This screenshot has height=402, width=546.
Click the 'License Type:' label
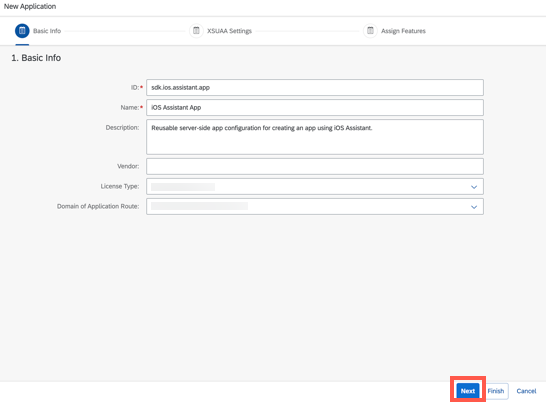[x=120, y=186]
